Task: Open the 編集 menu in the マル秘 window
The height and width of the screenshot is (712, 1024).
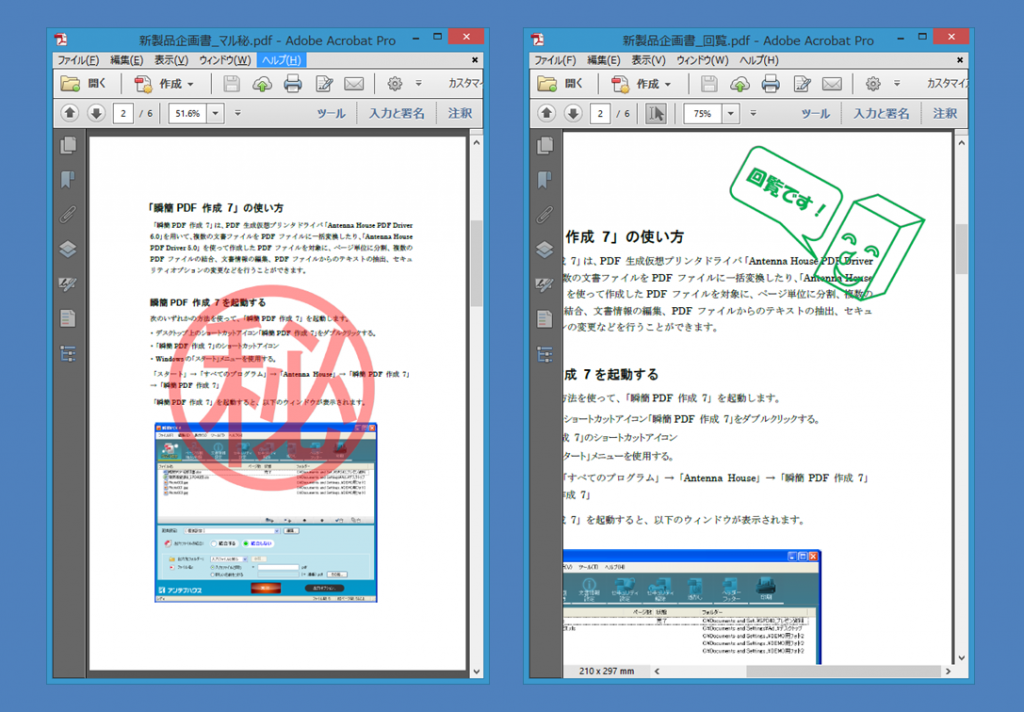Action: click(x=126, y=60)
